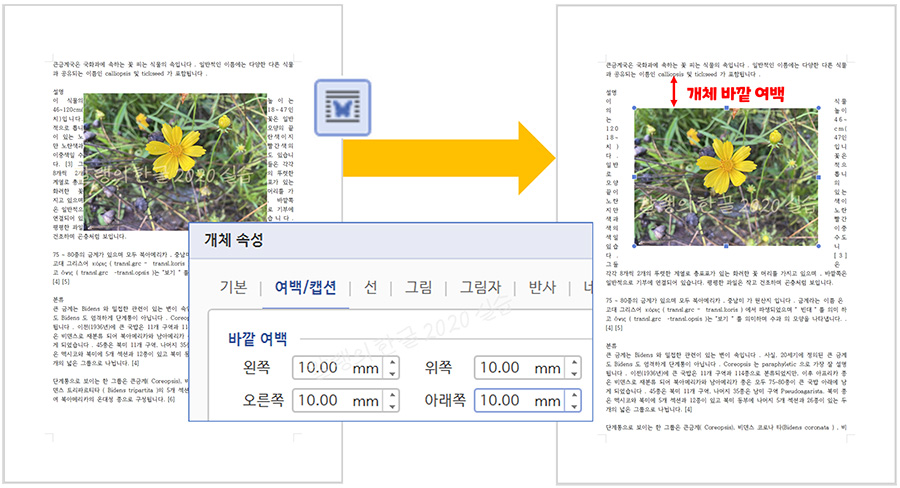Click top-right resize handle of right image
The width and height of the screenshot is (900, 488).
tap(818, 108)
